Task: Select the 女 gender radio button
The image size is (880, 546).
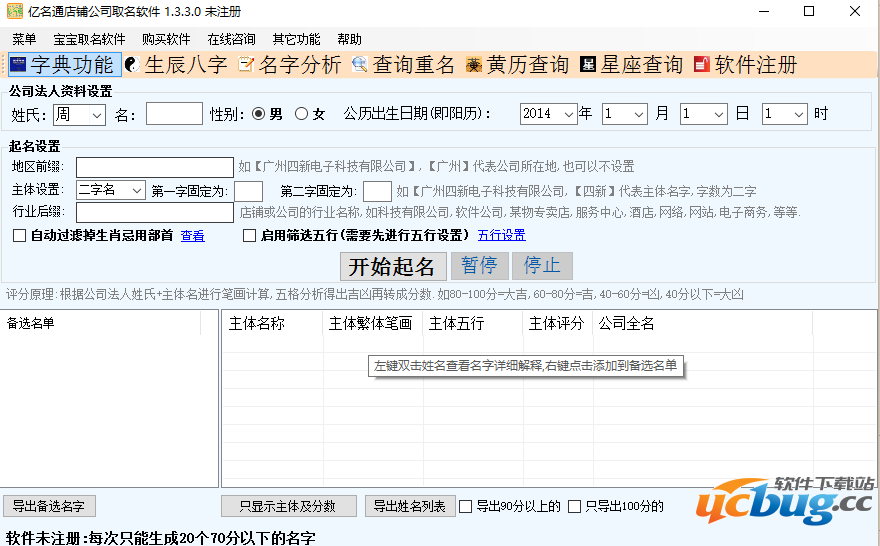Action: 301,114
